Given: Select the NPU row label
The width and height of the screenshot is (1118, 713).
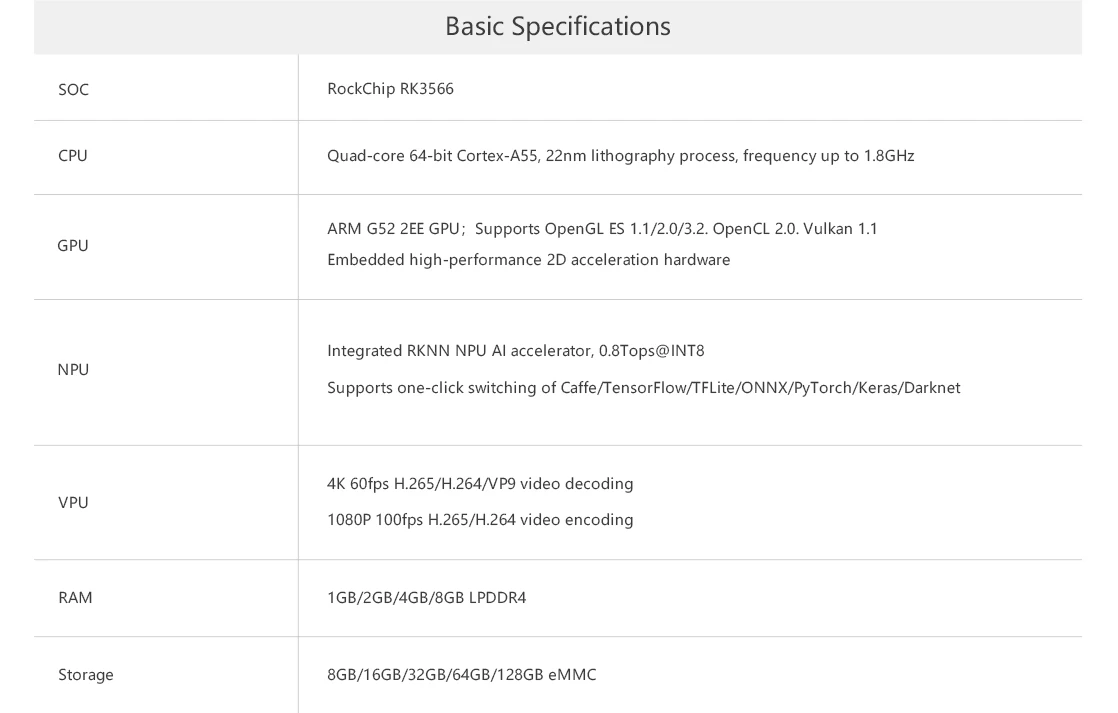Looking at the screenshot, I should (73, 369).
